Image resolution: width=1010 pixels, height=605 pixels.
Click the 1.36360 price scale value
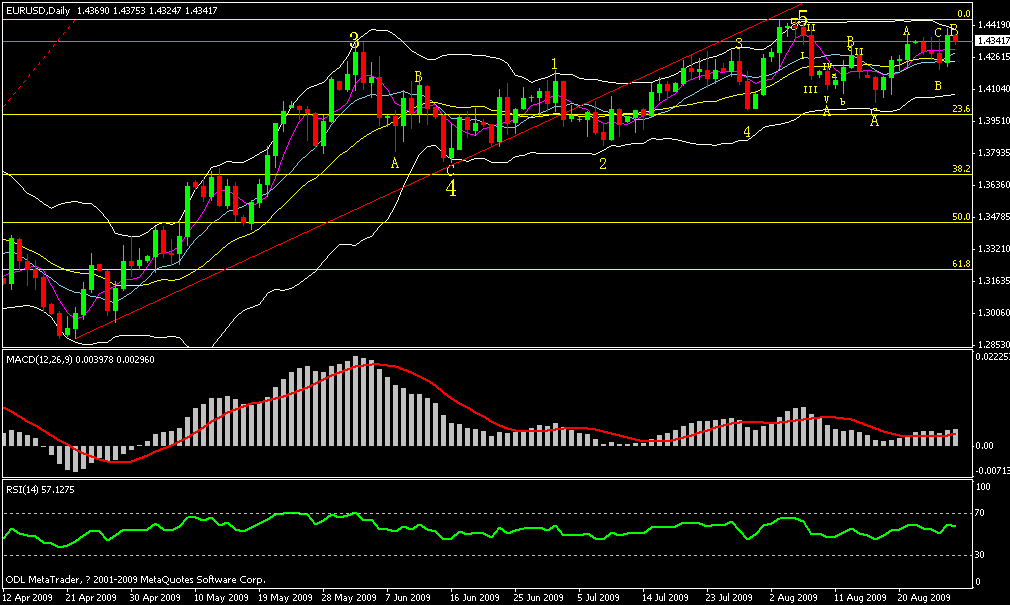click(x=993, y=185)
